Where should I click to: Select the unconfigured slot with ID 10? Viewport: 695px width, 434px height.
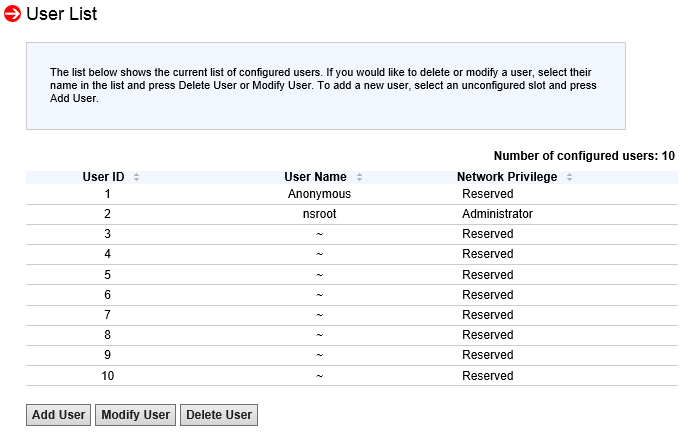[x=352, y=375]
